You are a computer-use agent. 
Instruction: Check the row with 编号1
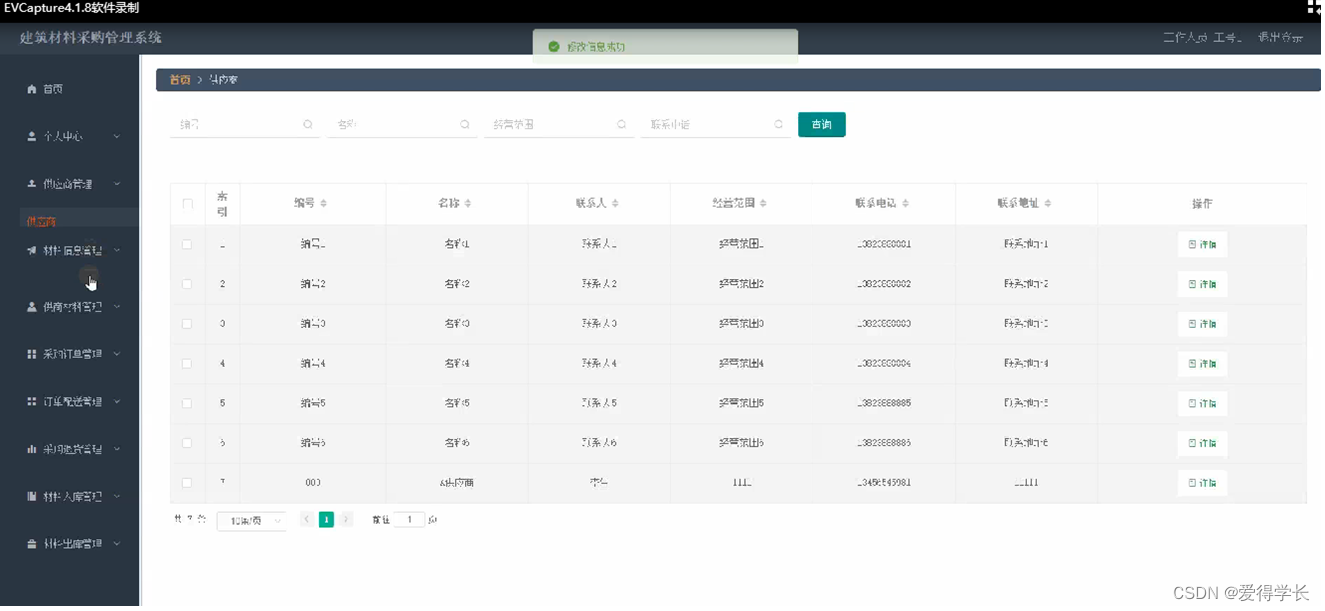coord(187,244)
